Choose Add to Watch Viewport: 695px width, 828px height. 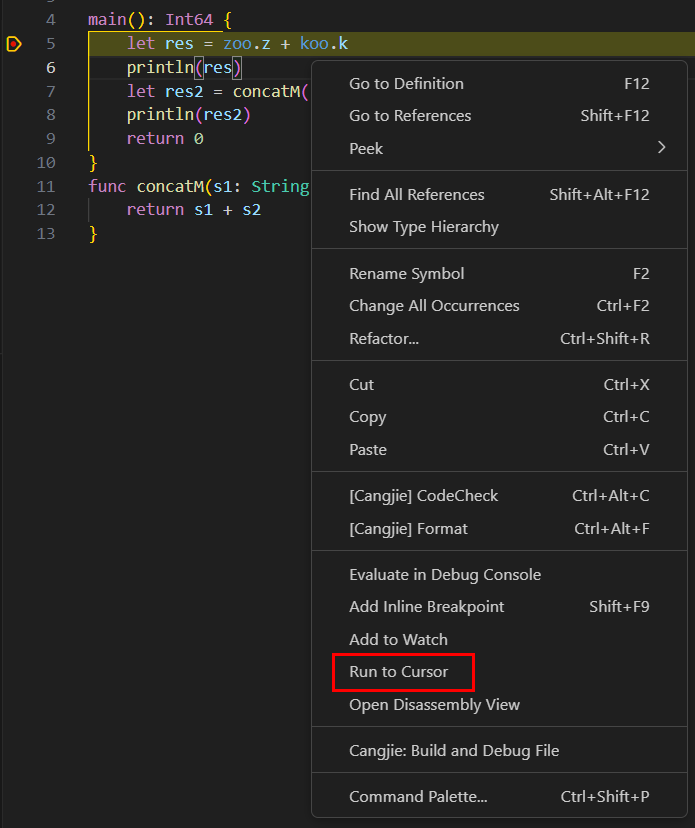point(398,640)
